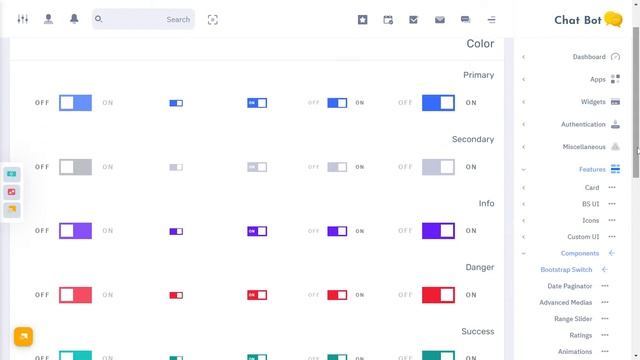Click the Dashboard gauge icon
640x360 pixels.
tap(616, 57)
